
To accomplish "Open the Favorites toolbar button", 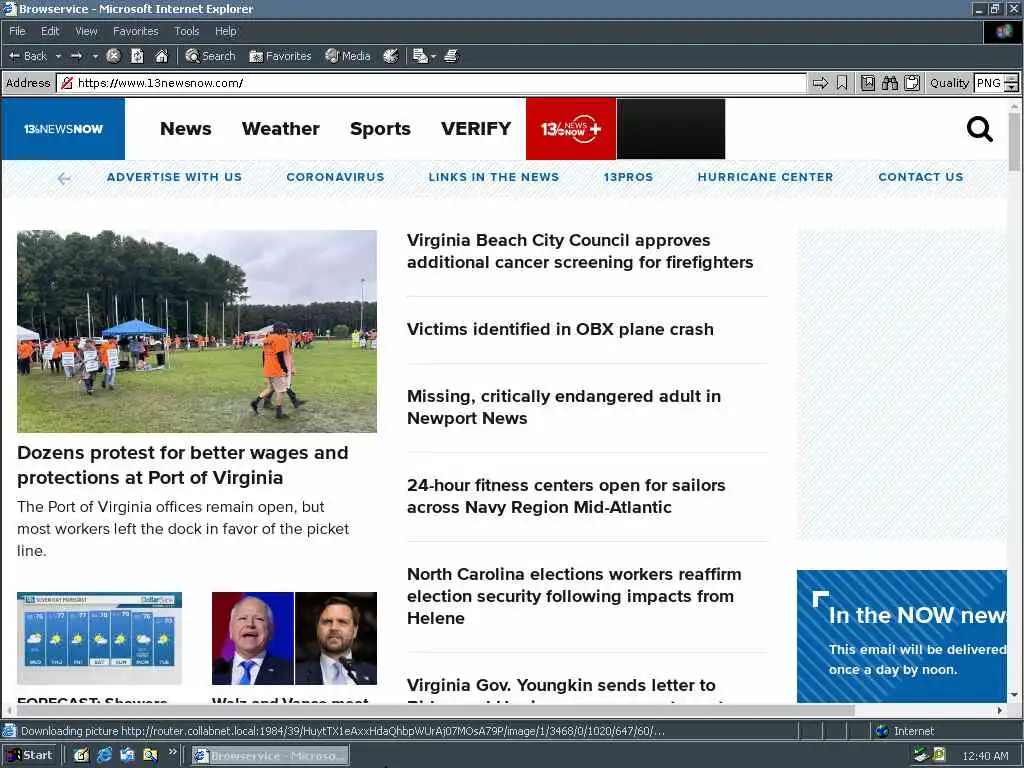I will point(280,56).
